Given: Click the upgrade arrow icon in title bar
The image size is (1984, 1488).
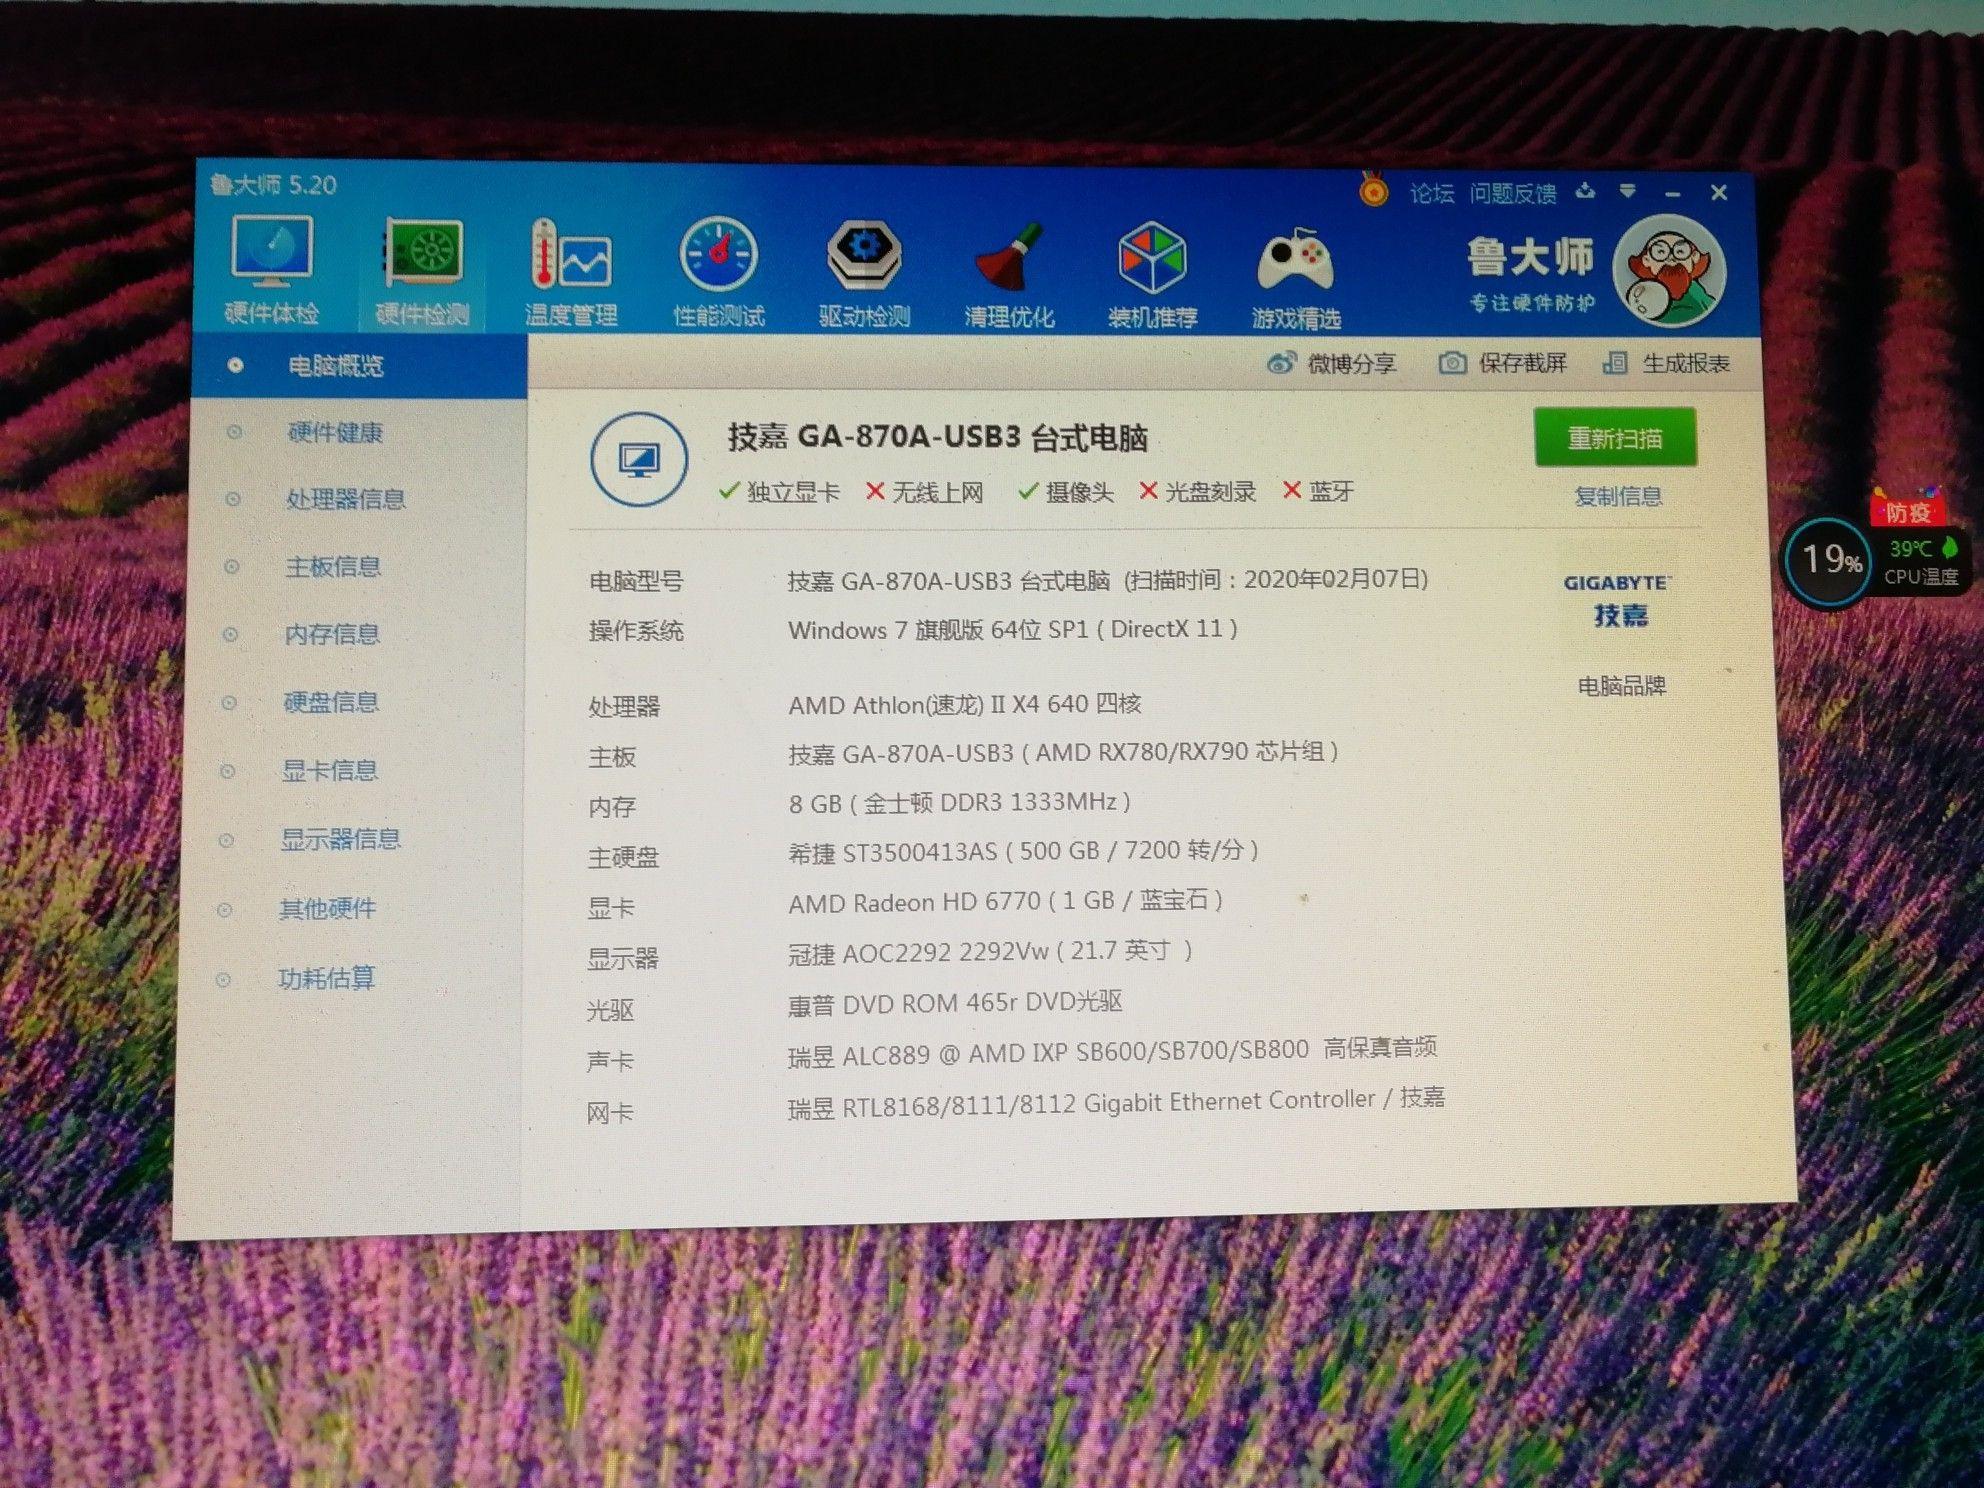Looking at the screenshot, I should (1585, 190).
